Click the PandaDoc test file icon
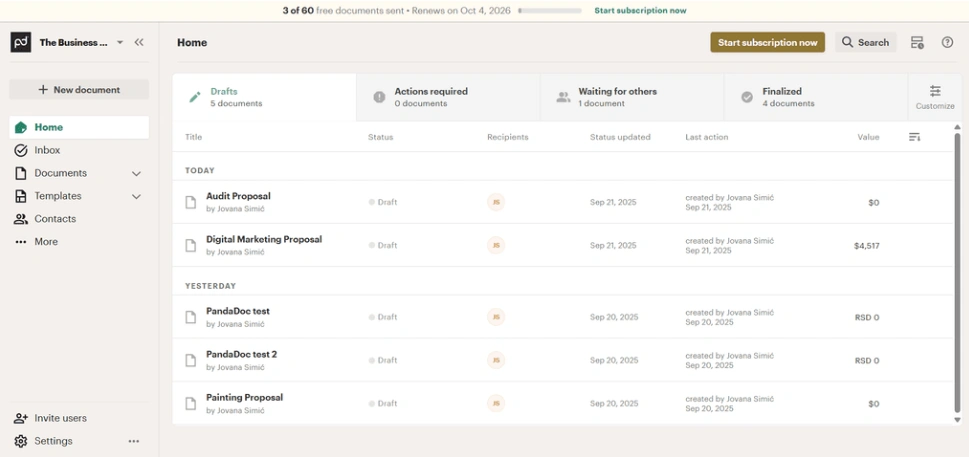969x457 pixels. tap(191, 317)
